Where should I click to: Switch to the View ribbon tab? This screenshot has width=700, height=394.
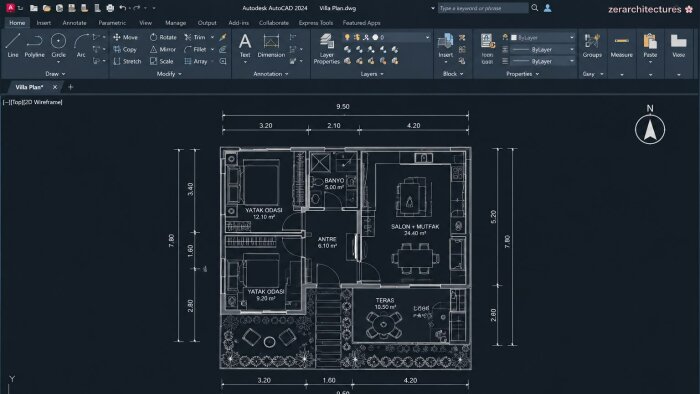(x=145, y=22)
